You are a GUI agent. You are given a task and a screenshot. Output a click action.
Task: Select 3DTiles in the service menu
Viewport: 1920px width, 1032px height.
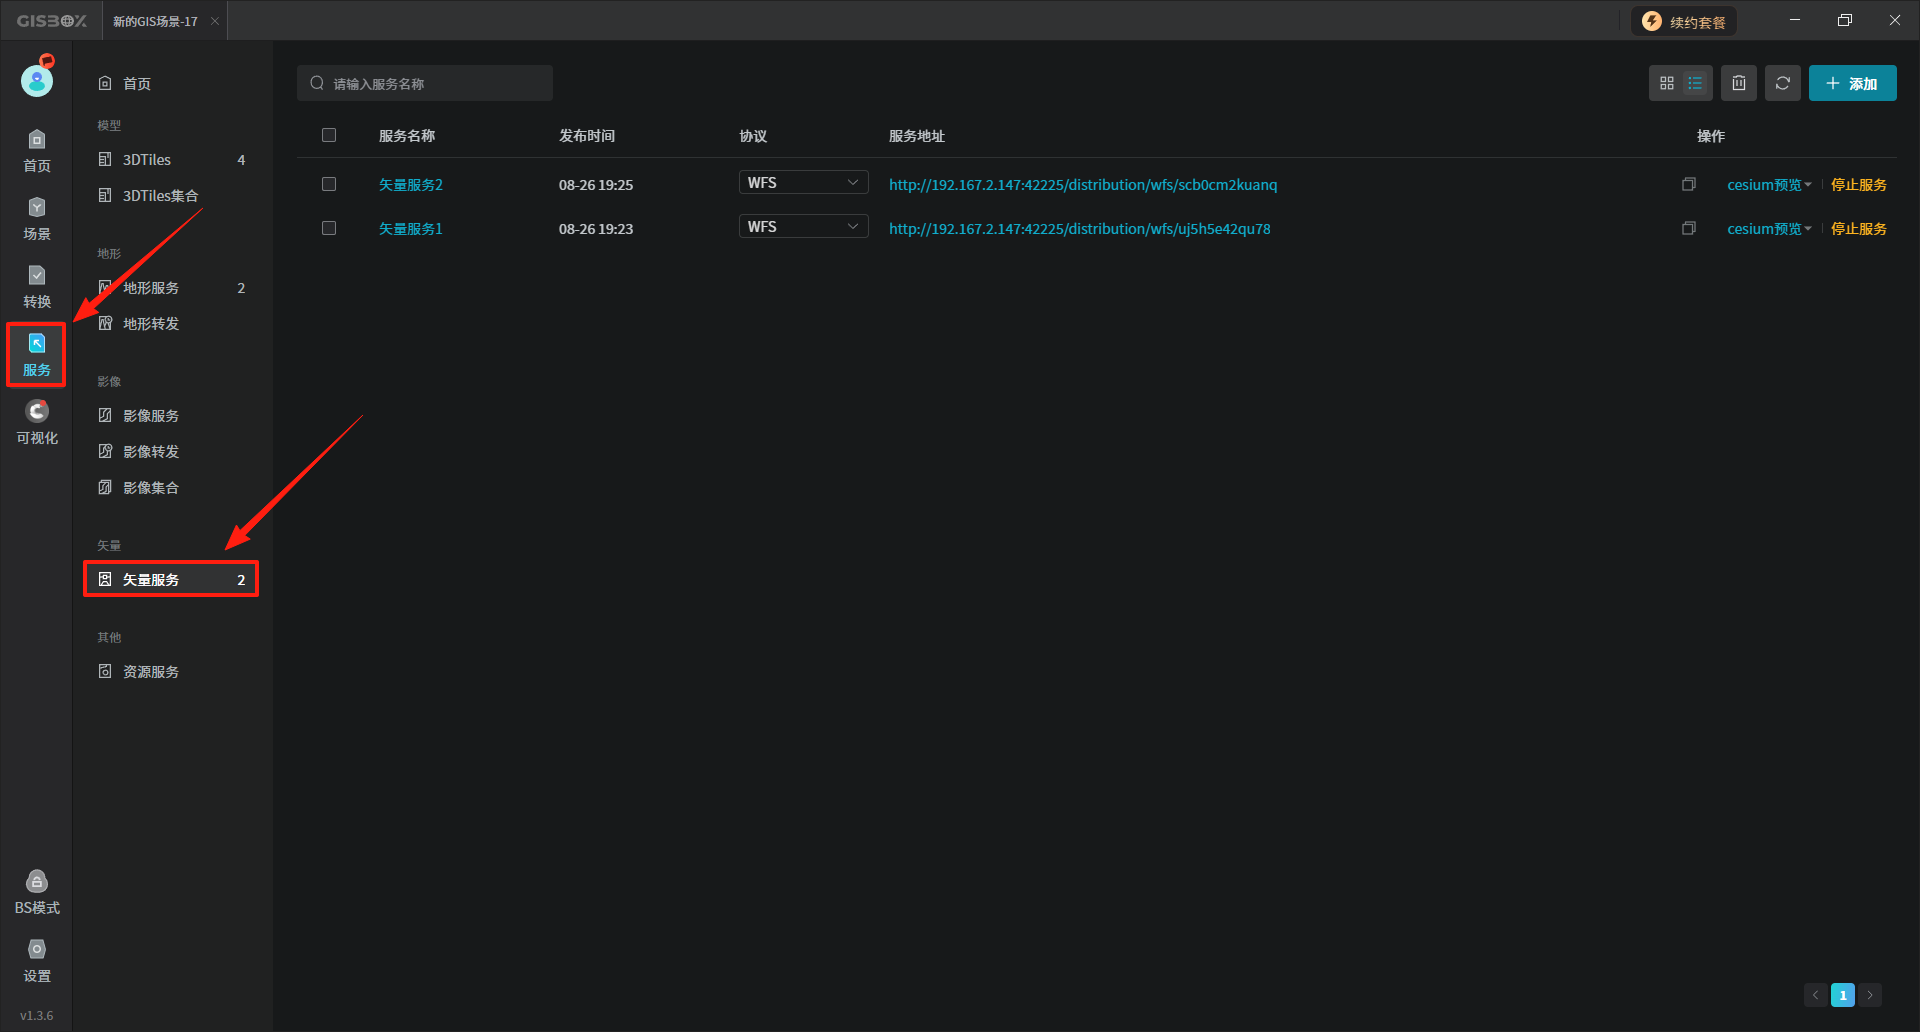tap(147, 160)
